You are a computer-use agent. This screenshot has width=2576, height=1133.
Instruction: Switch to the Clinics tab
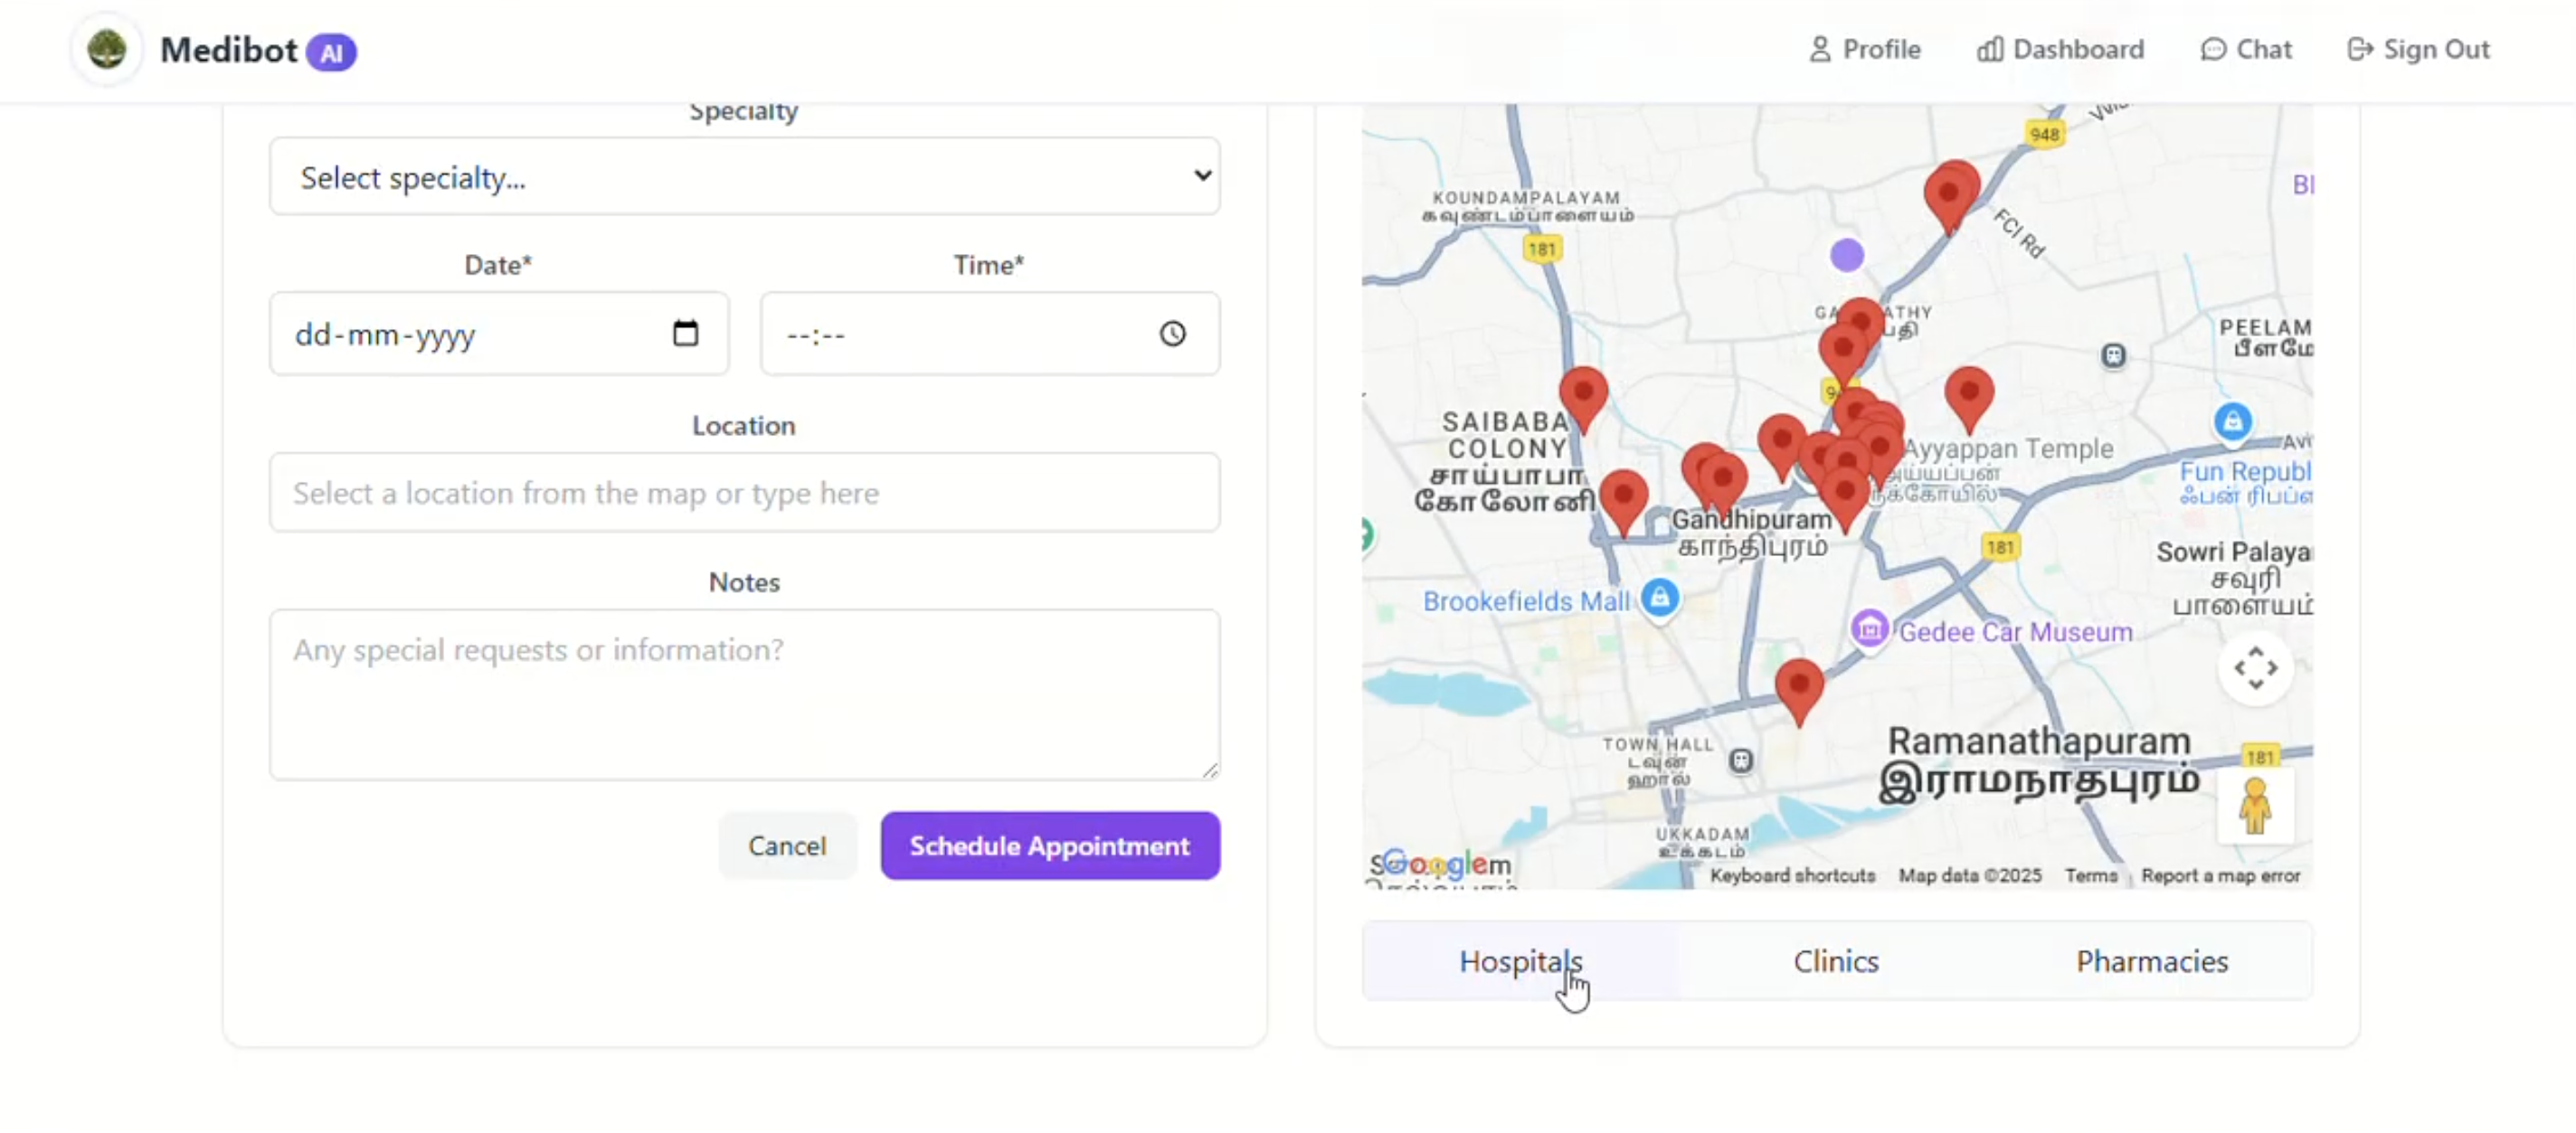coord(1836,961)
